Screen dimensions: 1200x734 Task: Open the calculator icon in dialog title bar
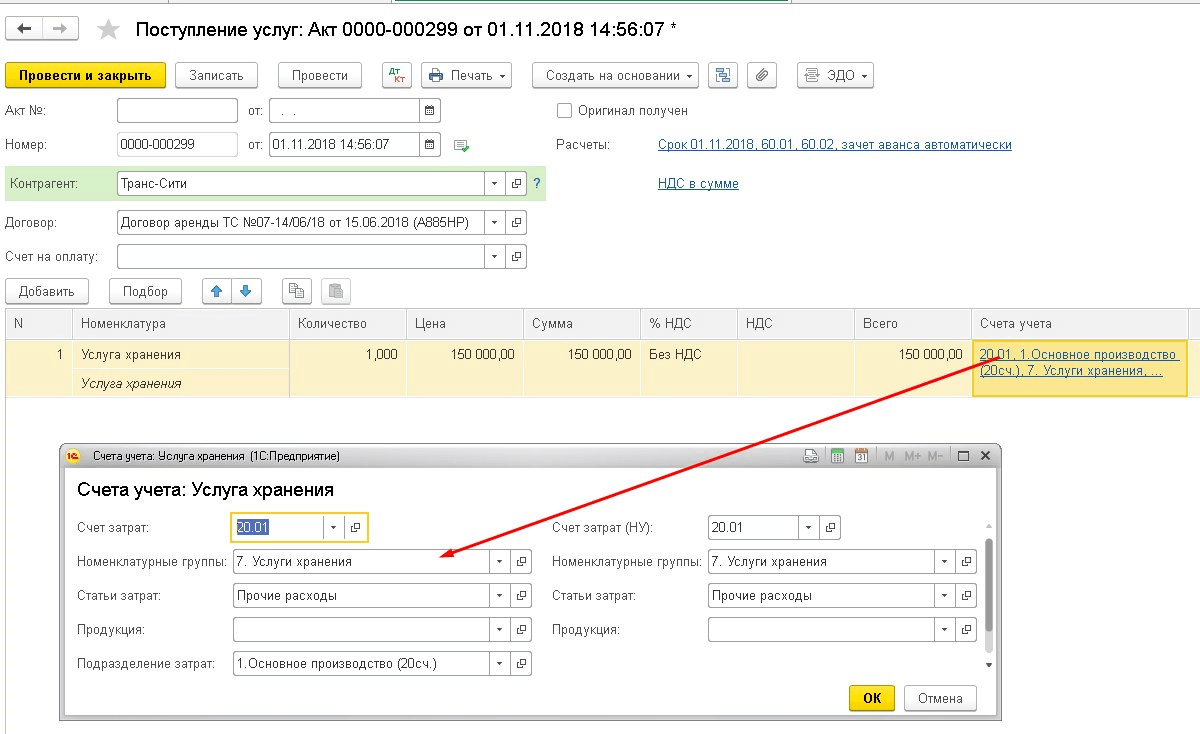point(837,456)
